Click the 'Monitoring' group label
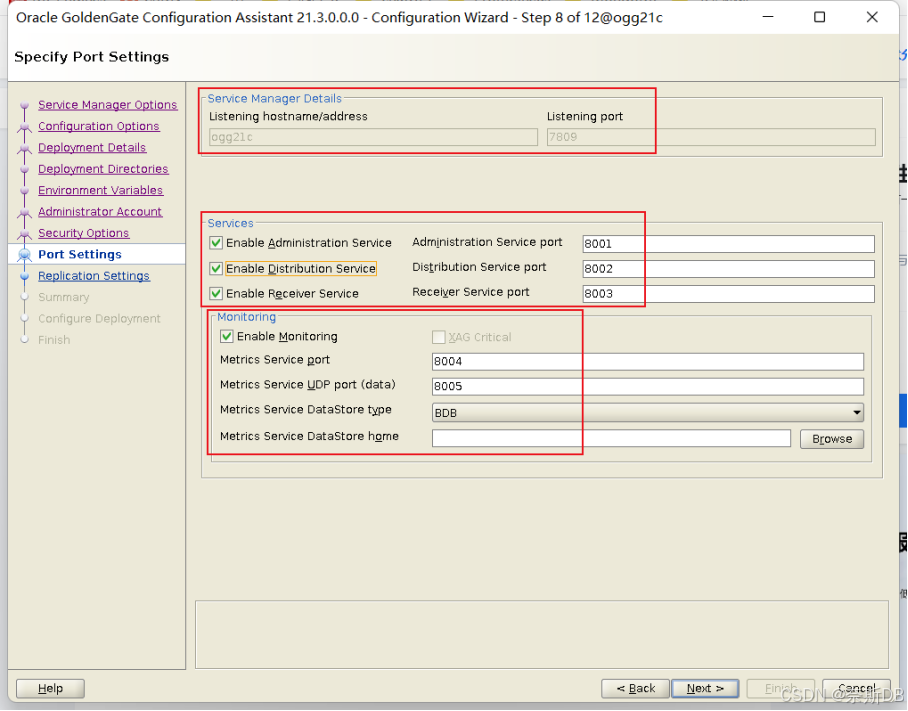The height and width of the screenshot is (711, 908). [247, 317]
